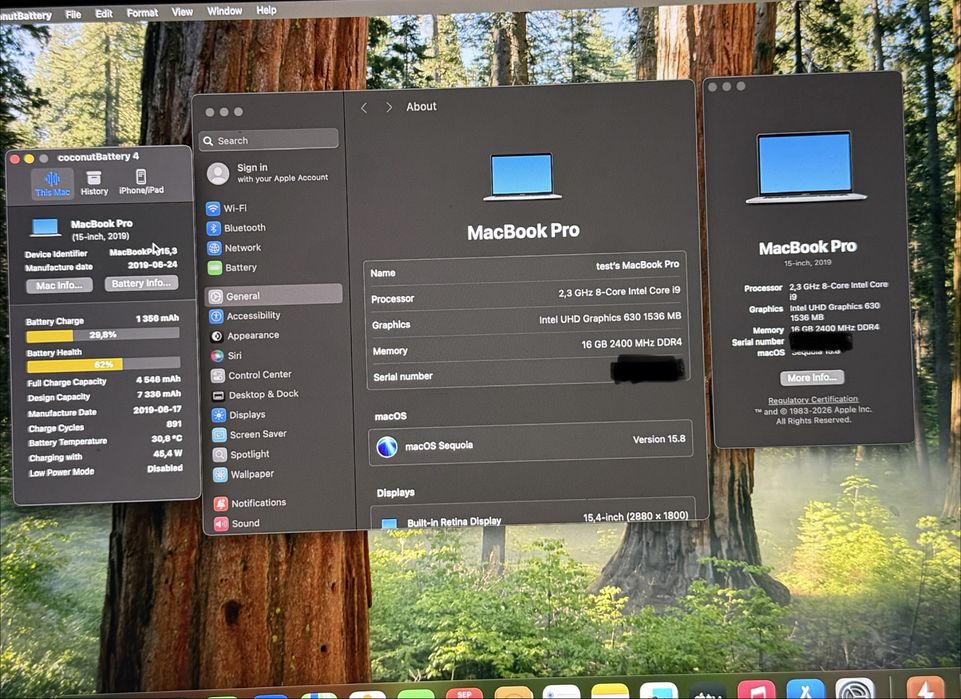Open the Music app in the Dock
Viewport: 961px width, 699px height.
pos(756,690)
